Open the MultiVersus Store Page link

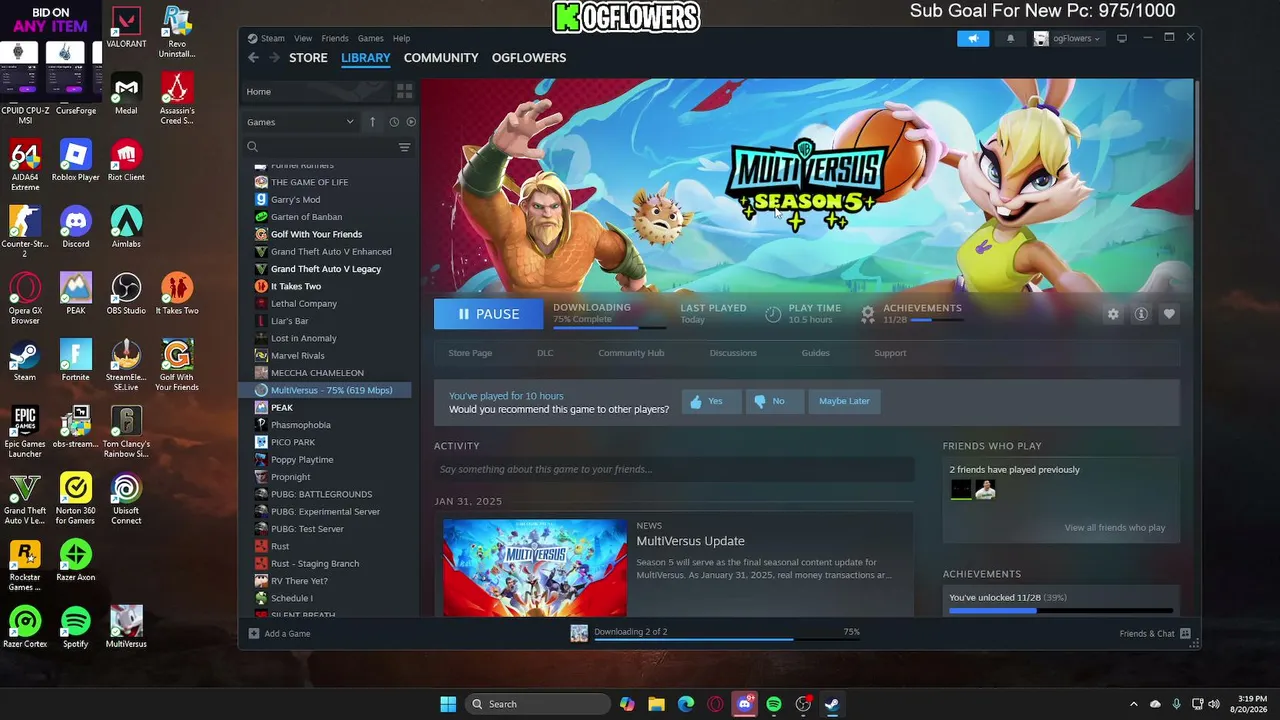tap(470, 353)
